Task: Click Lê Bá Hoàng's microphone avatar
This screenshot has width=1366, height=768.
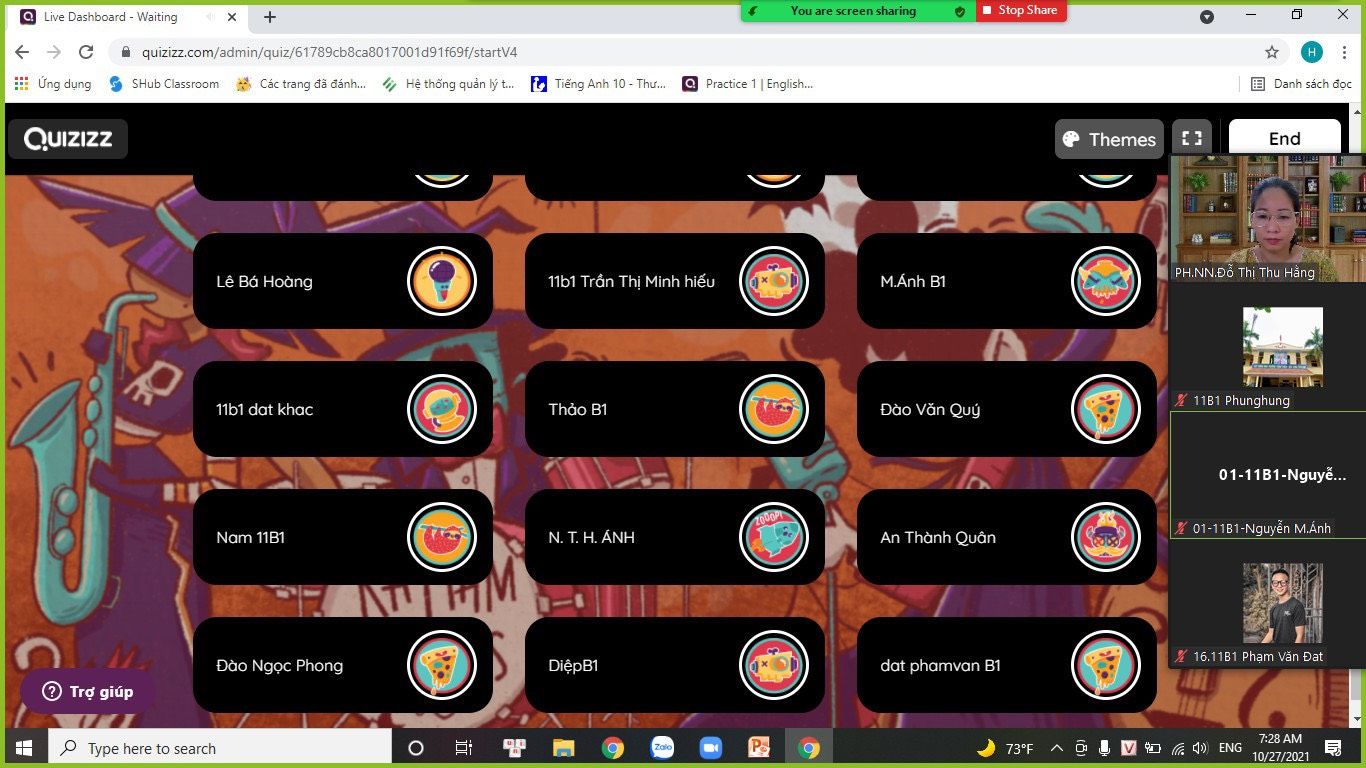Action: [x=442, y=281]
